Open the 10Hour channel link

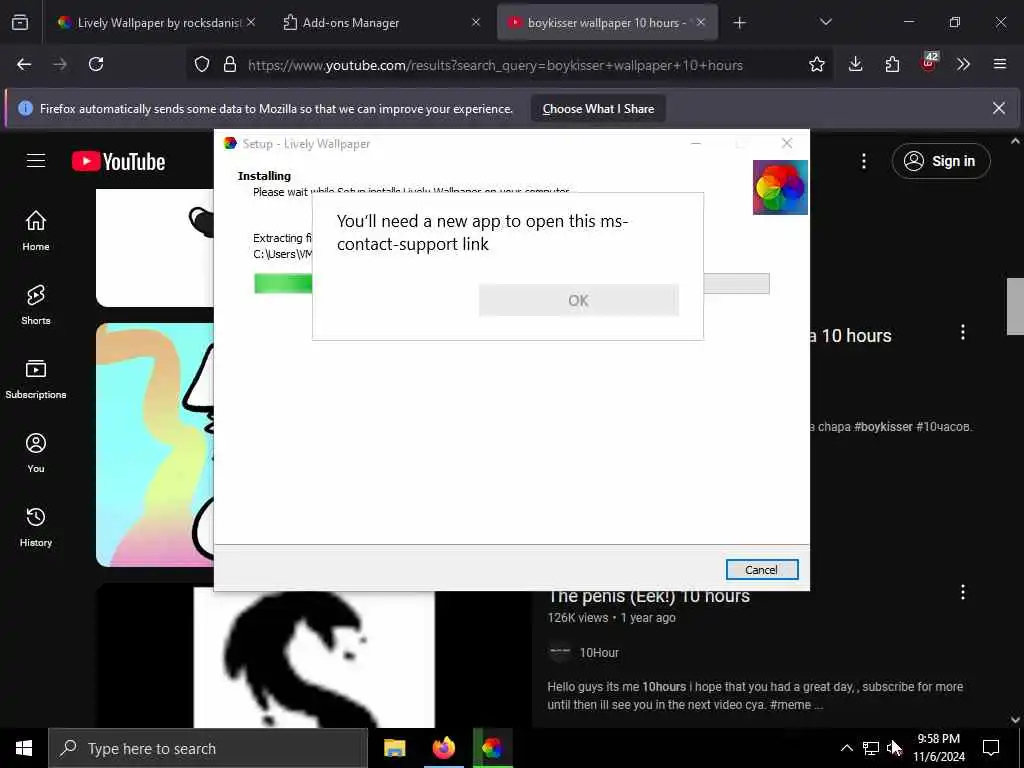pos(599,652)
